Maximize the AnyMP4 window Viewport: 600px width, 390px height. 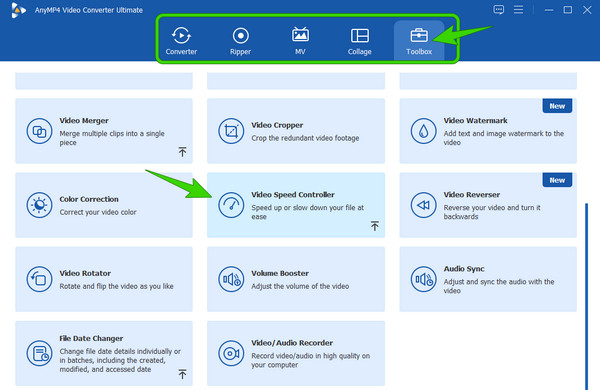(568, 10)
